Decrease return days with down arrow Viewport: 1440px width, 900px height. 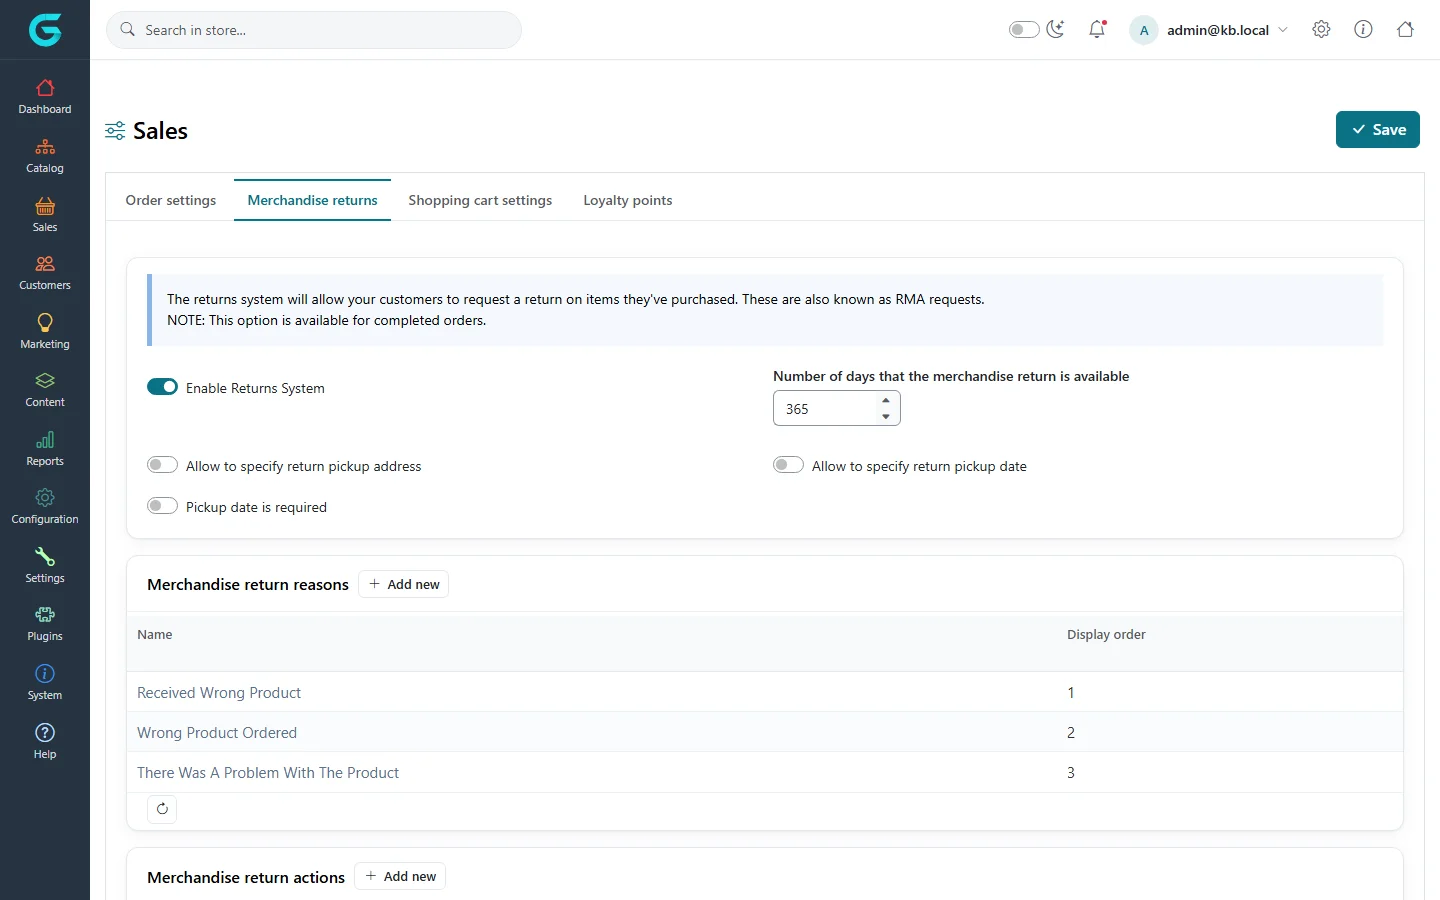coord(886,416)
